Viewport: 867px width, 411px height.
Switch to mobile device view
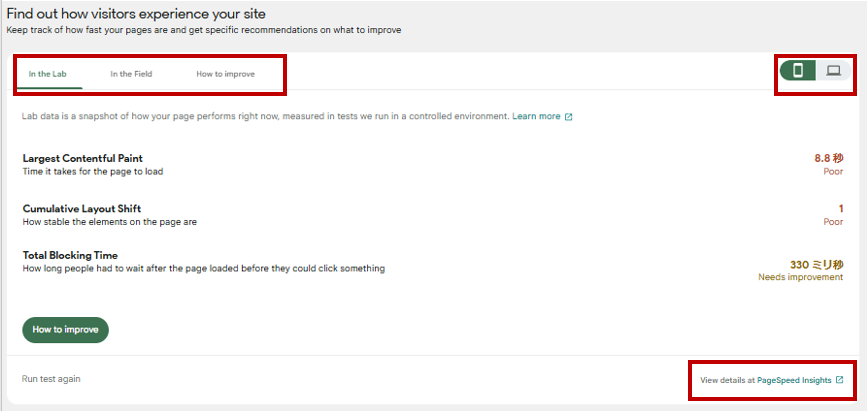(798, 70)
